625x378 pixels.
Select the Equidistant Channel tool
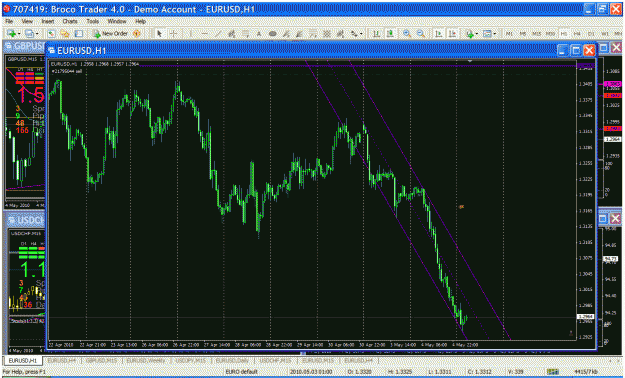232,34
